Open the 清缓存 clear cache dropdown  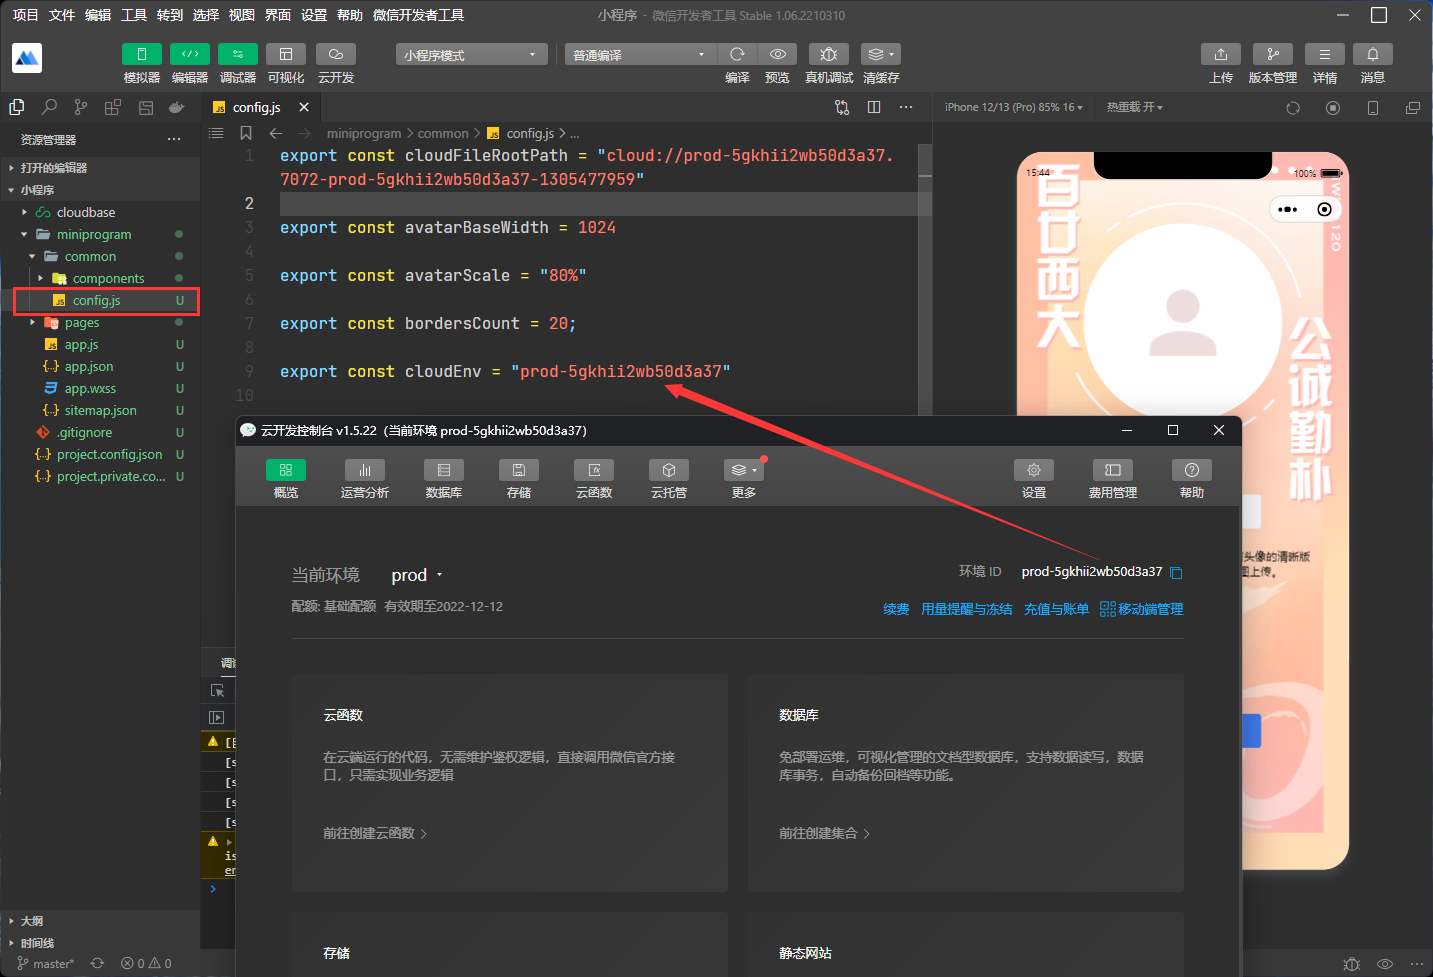(881, 54)
